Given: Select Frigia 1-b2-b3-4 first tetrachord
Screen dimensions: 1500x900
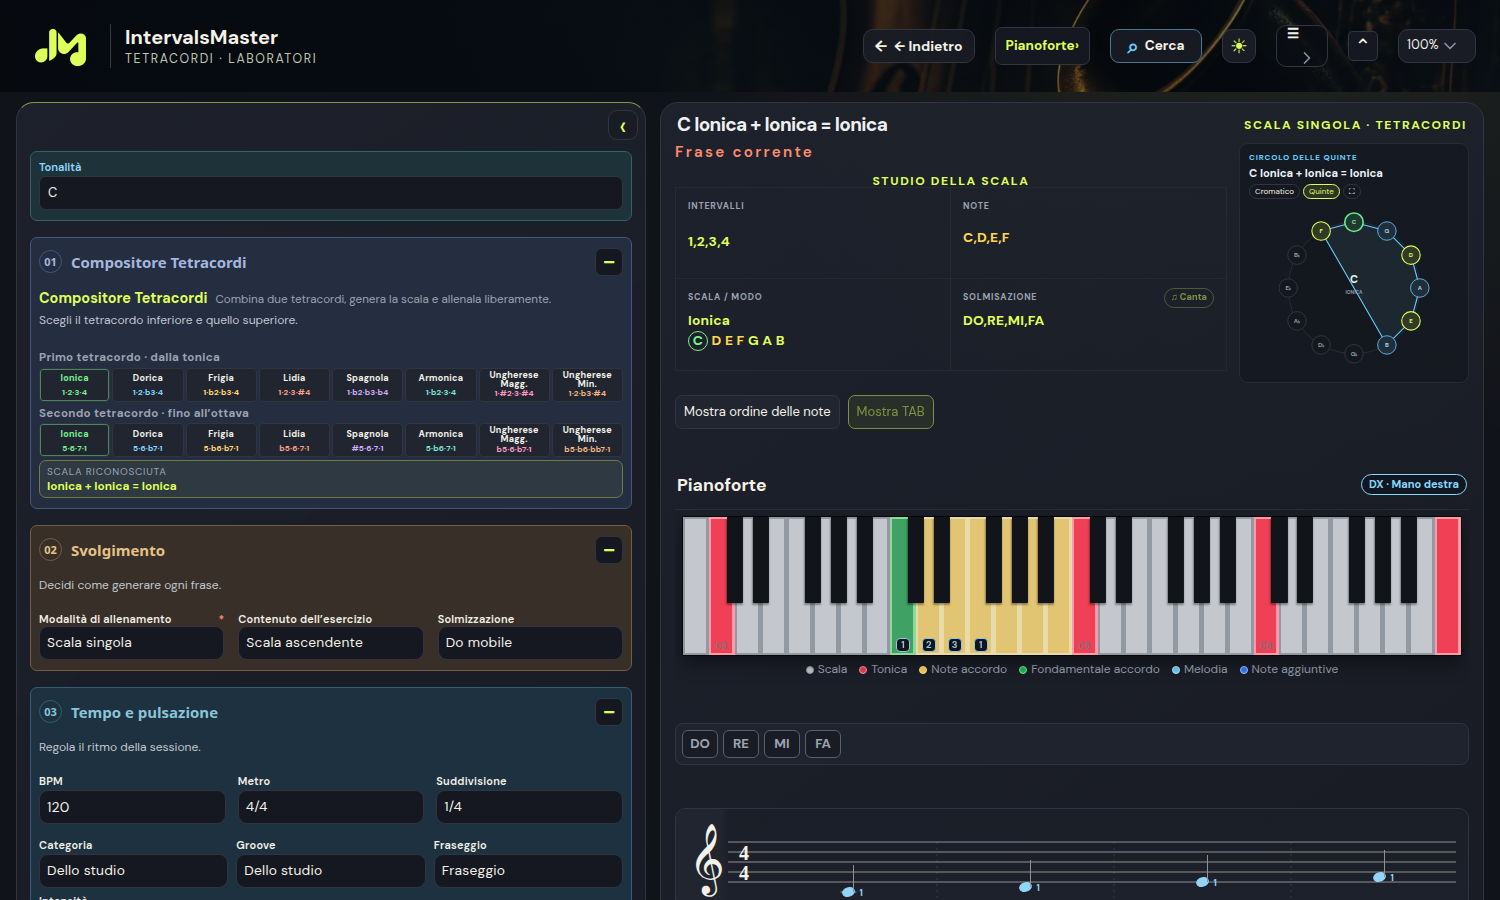Looking at the screenshot, I should (x=221, y=385).
